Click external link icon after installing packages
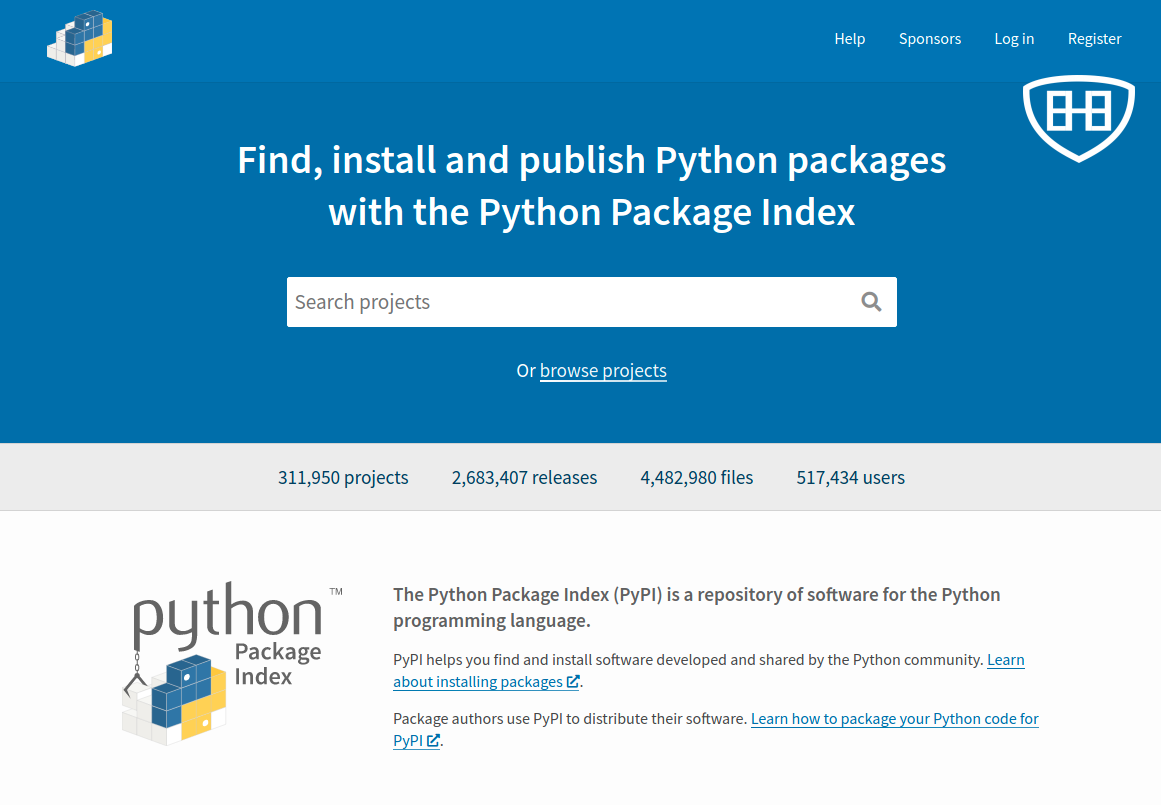Image resolution: width=1161 pixels, height=805 pixels. tap(573, 682)
